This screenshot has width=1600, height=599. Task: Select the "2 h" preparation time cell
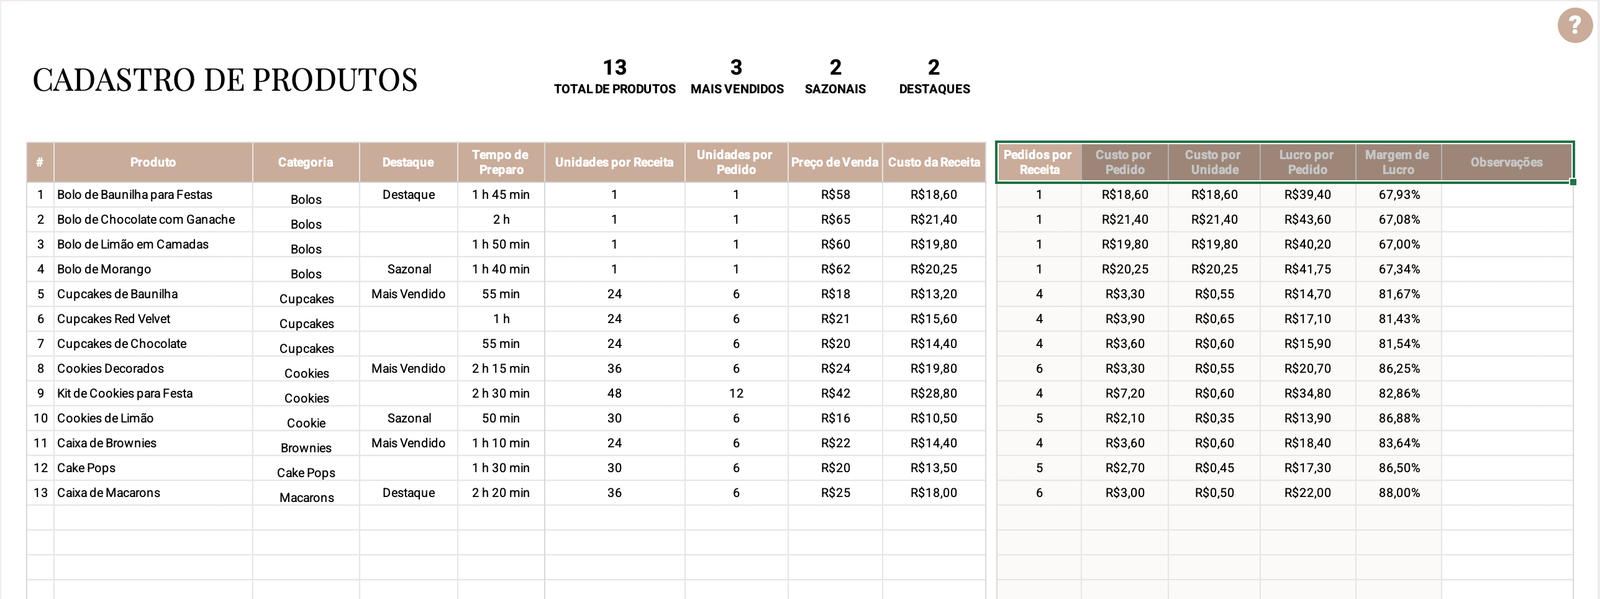[x=501, y=220]
